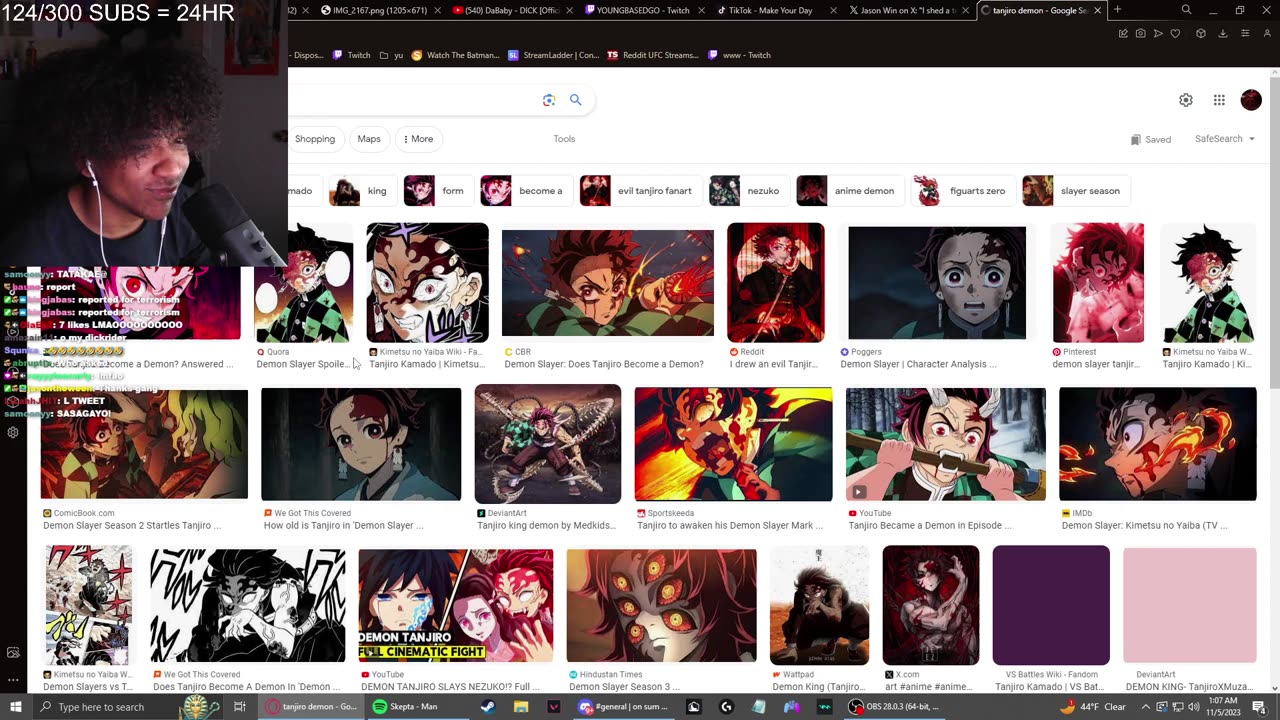Image resolution: width=1280 pixels, height=720 pixels.
Task: Open Reddit UFC Streams bookmark
Action: click(653, 55)
